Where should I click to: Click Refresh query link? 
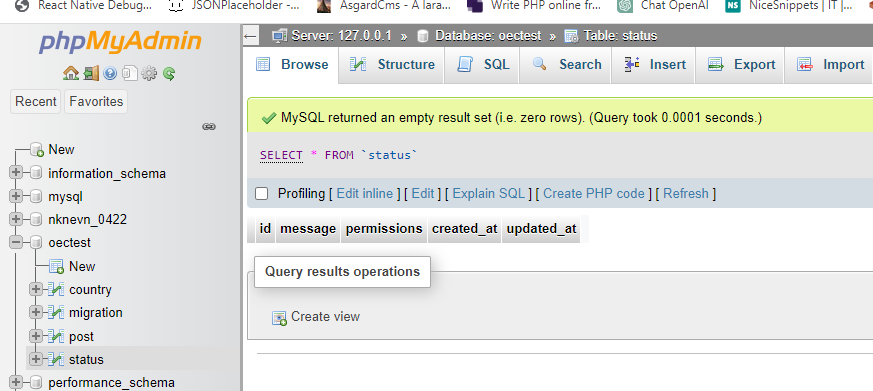click(x=686, y=194)
